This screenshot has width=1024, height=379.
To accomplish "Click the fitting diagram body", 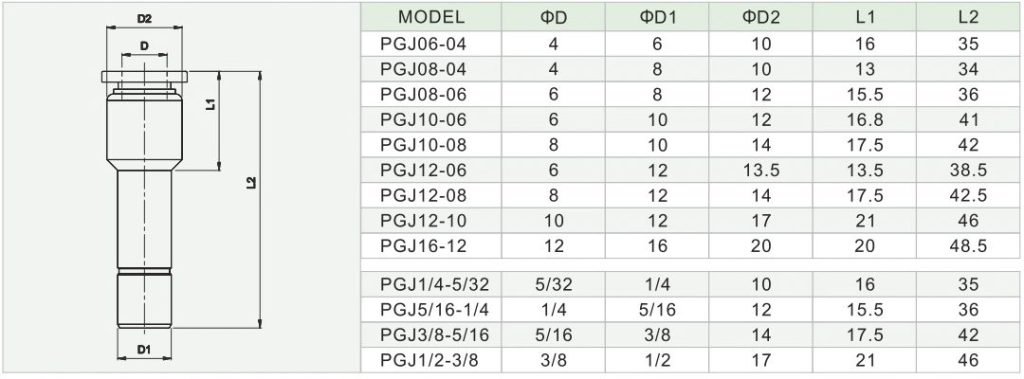I will [144, 198].
